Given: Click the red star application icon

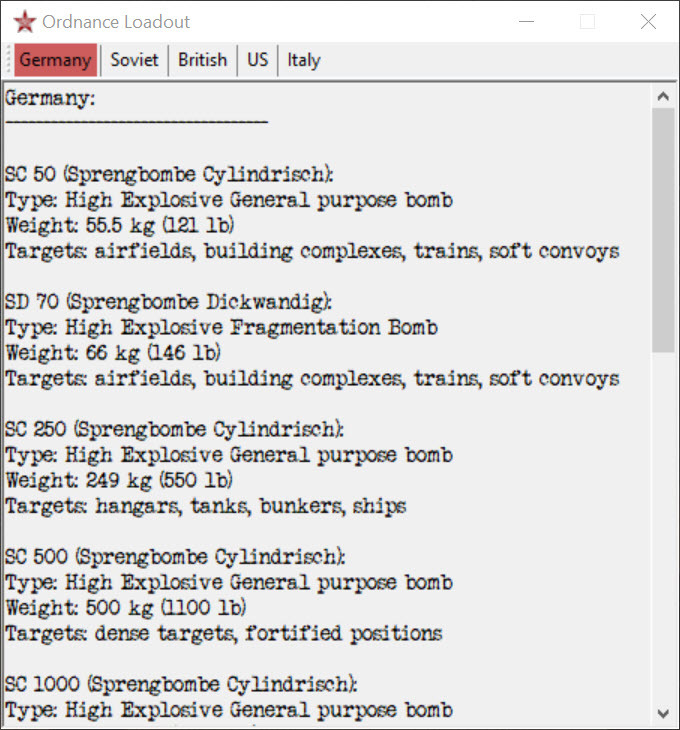Looking at the screenshot, I should (25, 22).
